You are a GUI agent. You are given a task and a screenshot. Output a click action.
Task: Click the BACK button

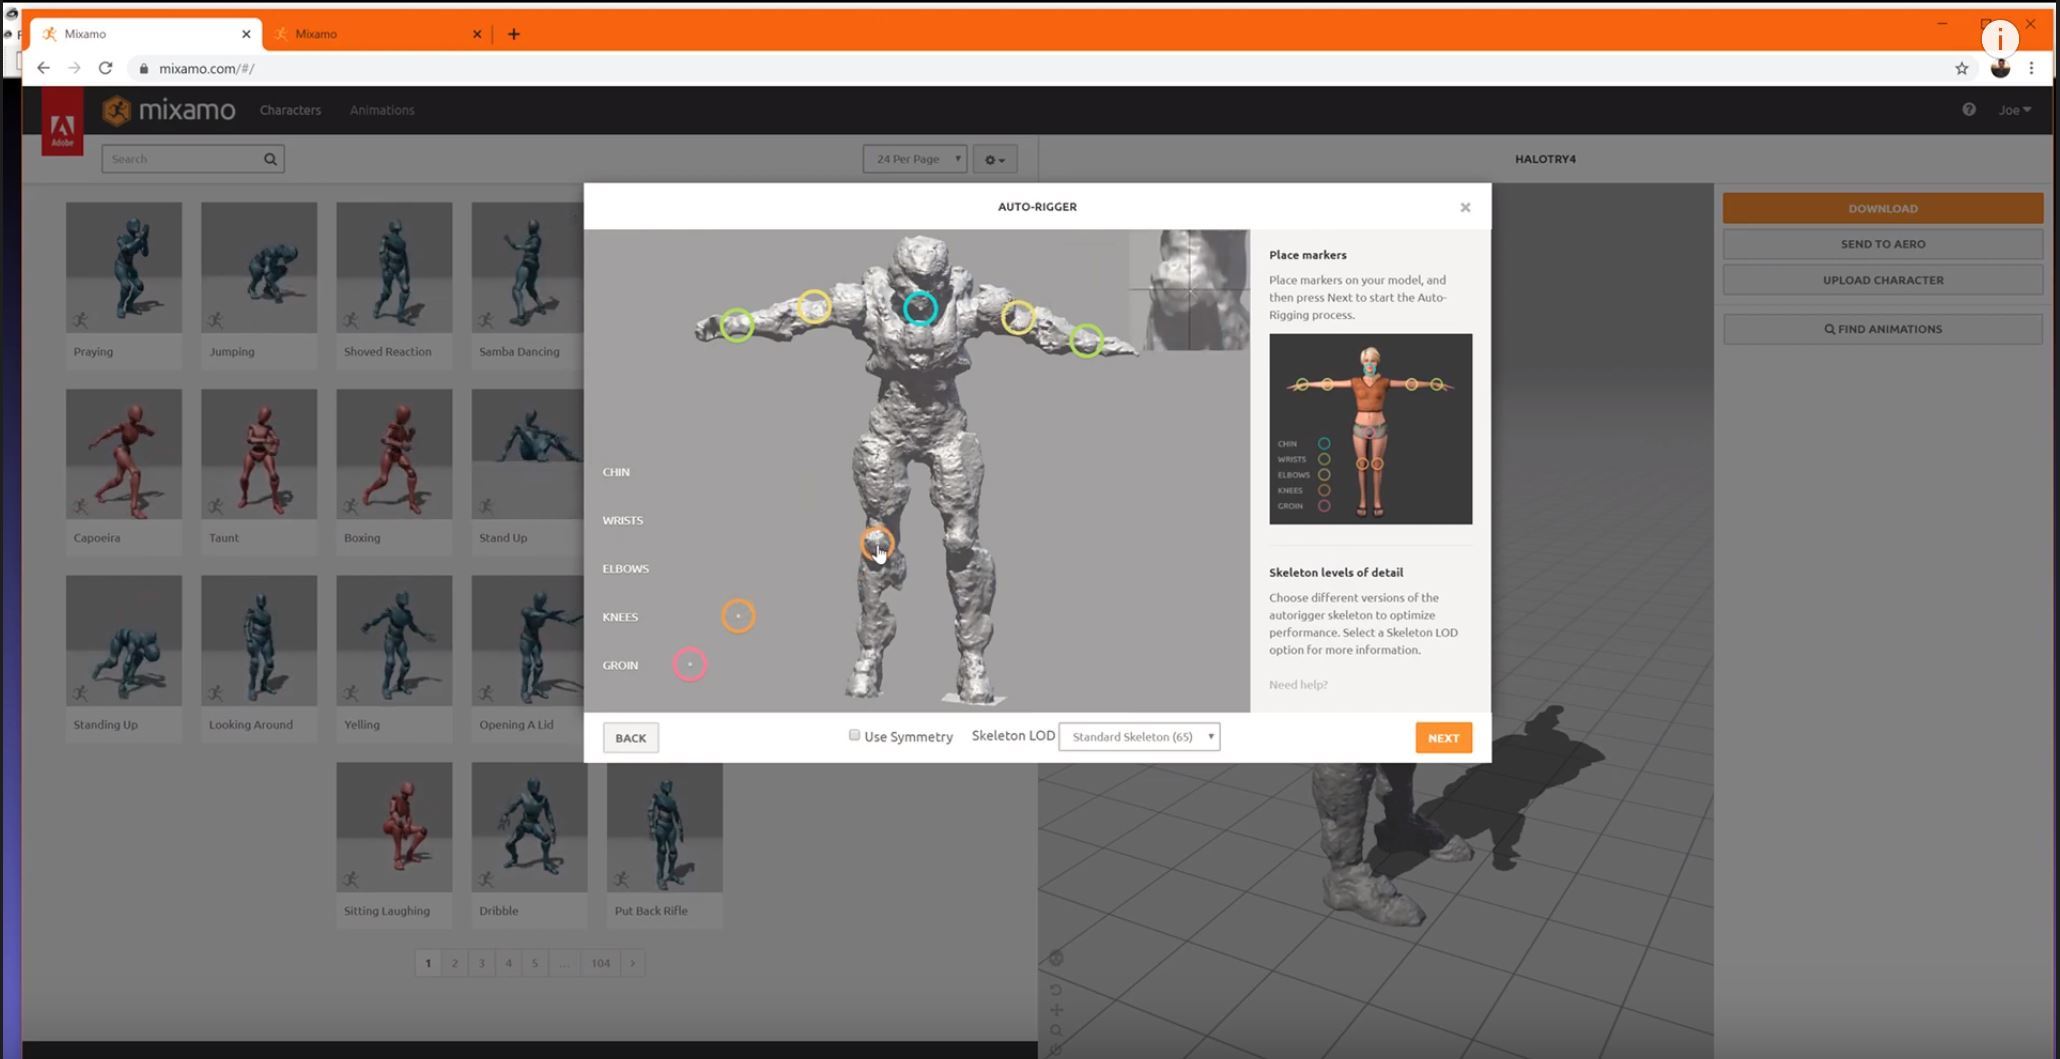click(x=630, y=738)
